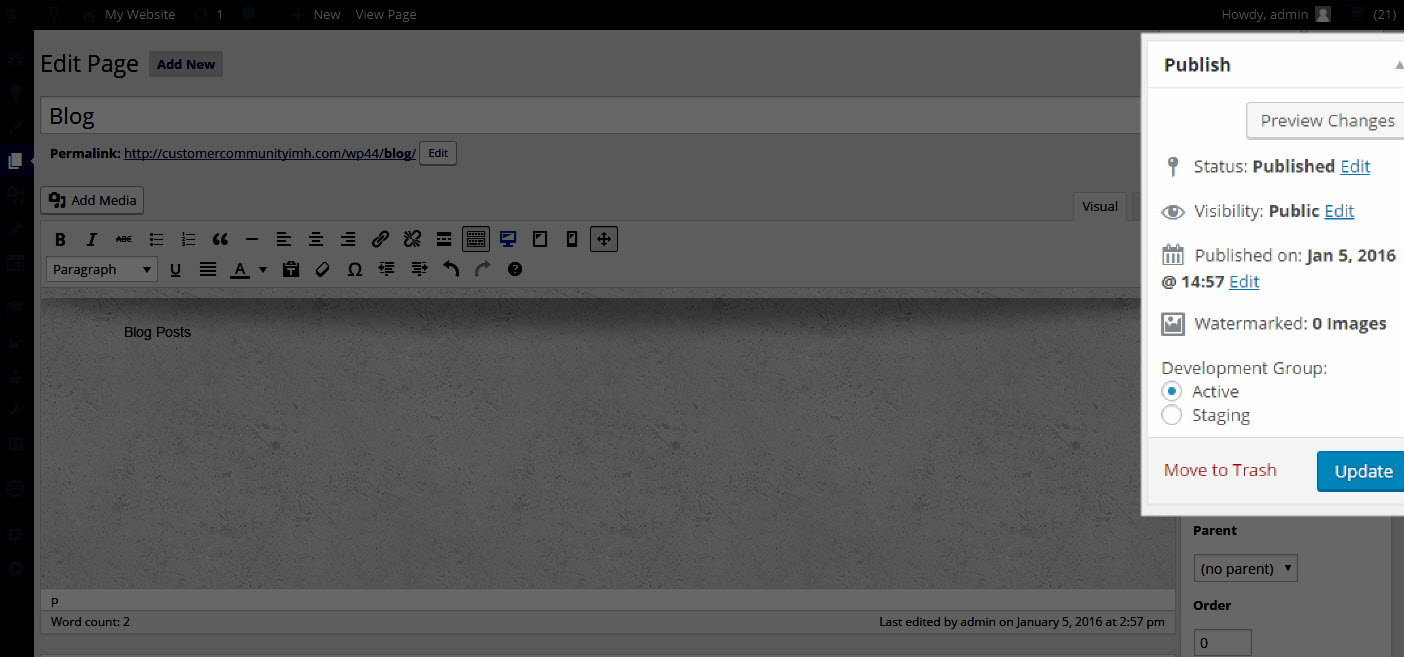Toggle the toolbar toggle (kitchen sink) button
This screenshot has width=1404, height=657.
(x=476, y=240)
